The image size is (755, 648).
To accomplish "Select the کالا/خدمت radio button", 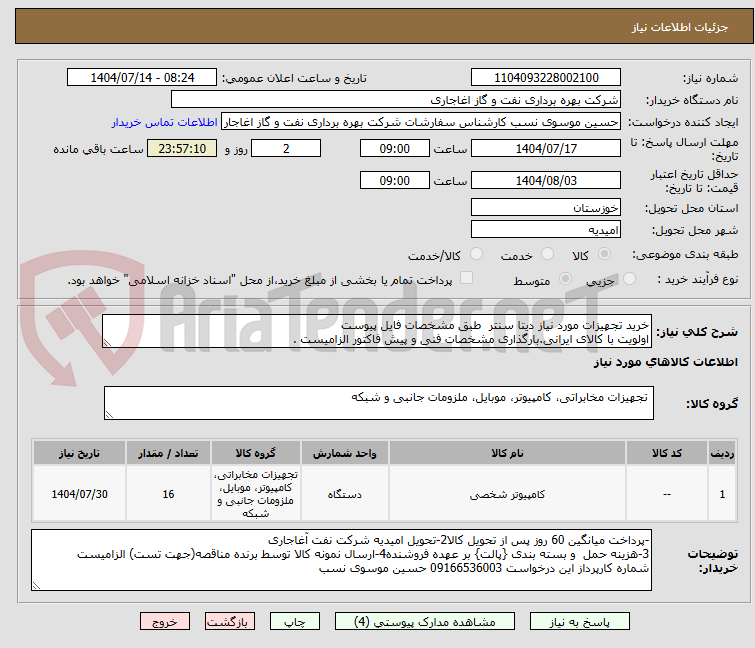I will (x=476, y=254).
